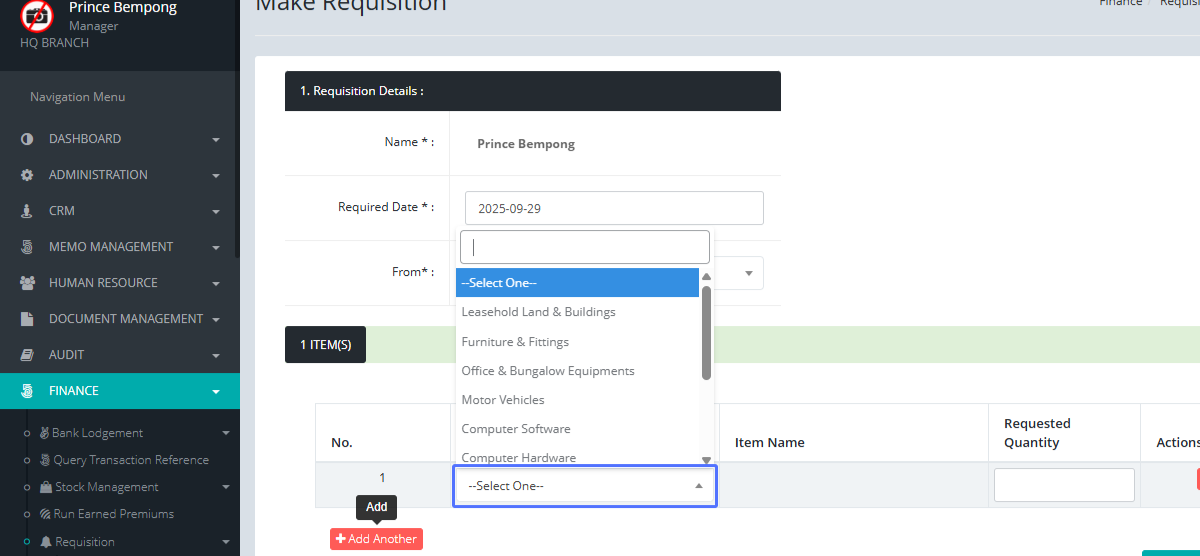This screenshot has width=1200, height=556.
Task: Click the dropdown list scrollbar
Action: tap(706, 333)
